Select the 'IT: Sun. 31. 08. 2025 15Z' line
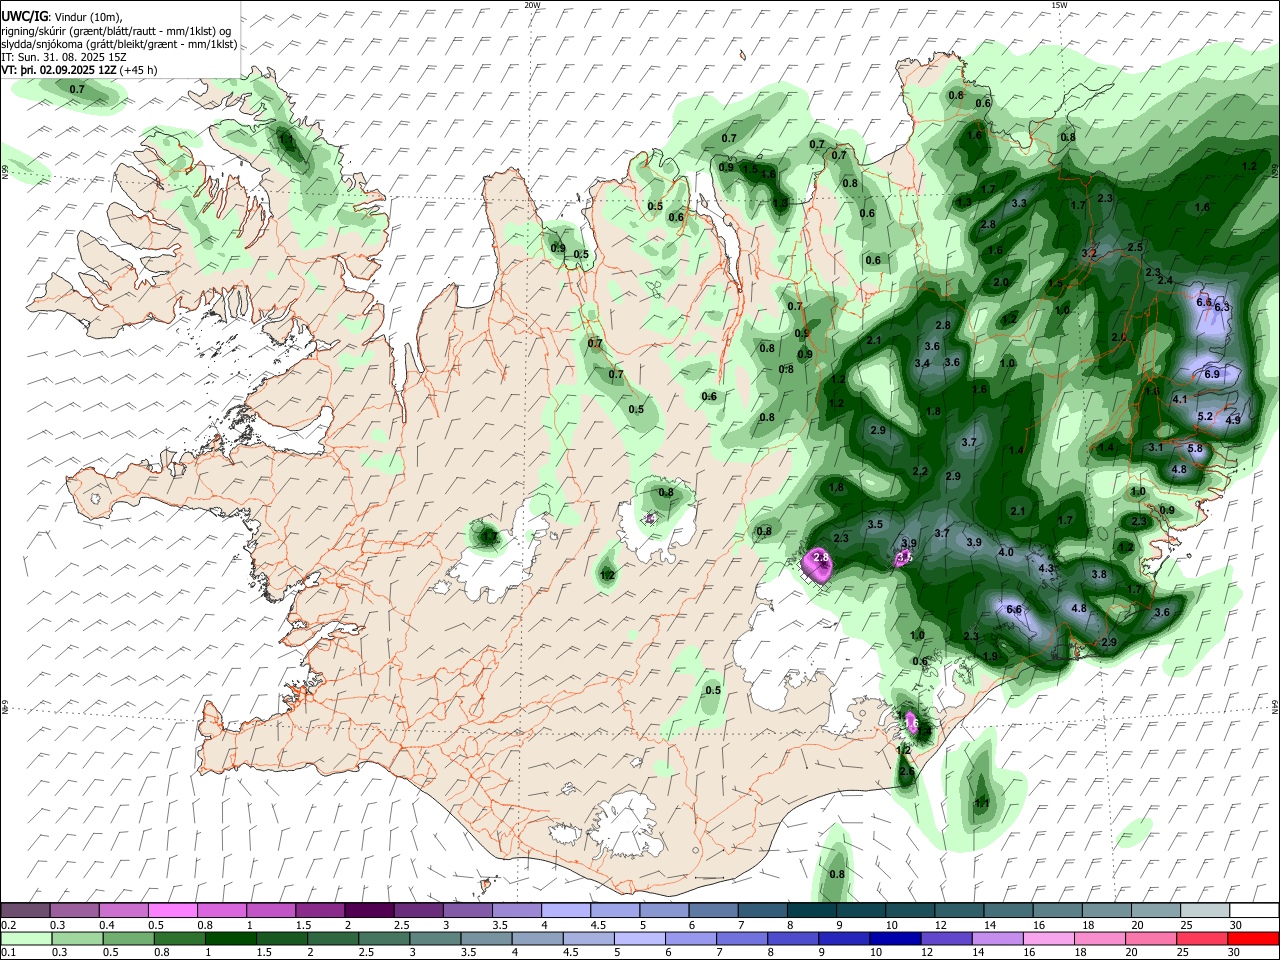Viewport: 1280px width, 960px height. pos(64,57)
